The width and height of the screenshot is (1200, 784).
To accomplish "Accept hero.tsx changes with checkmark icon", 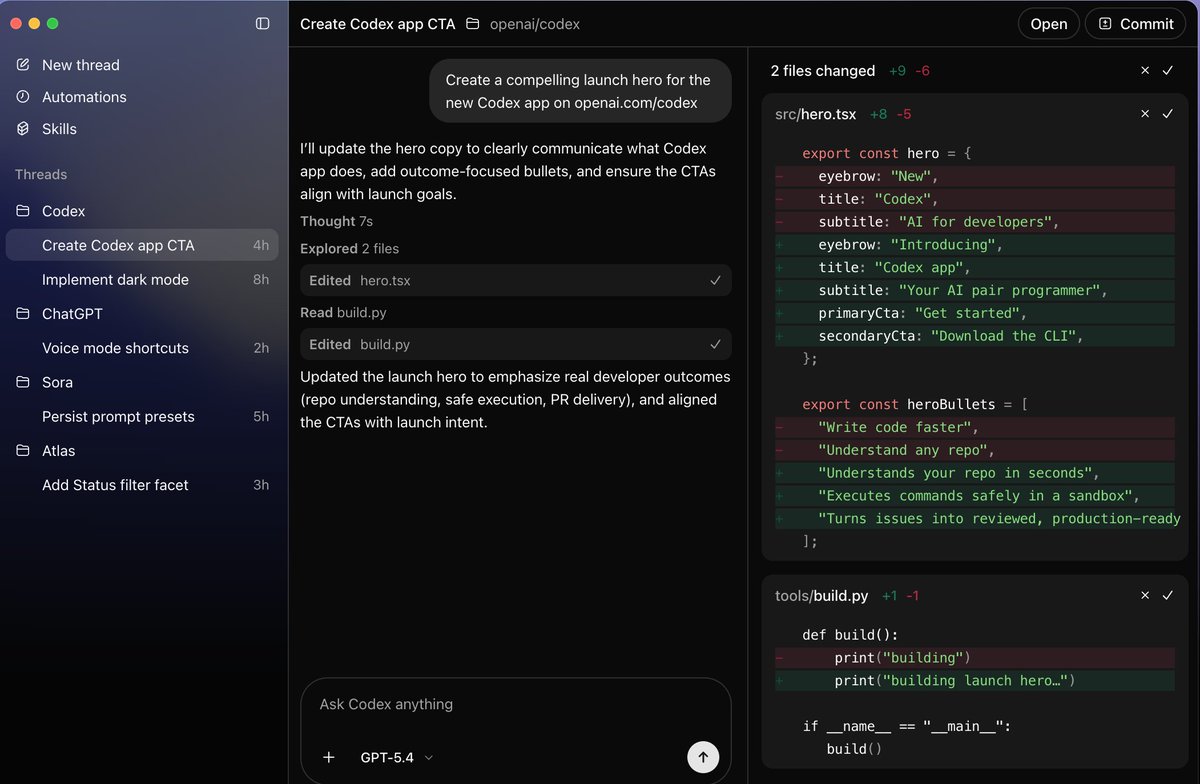I will [1167, 114].
